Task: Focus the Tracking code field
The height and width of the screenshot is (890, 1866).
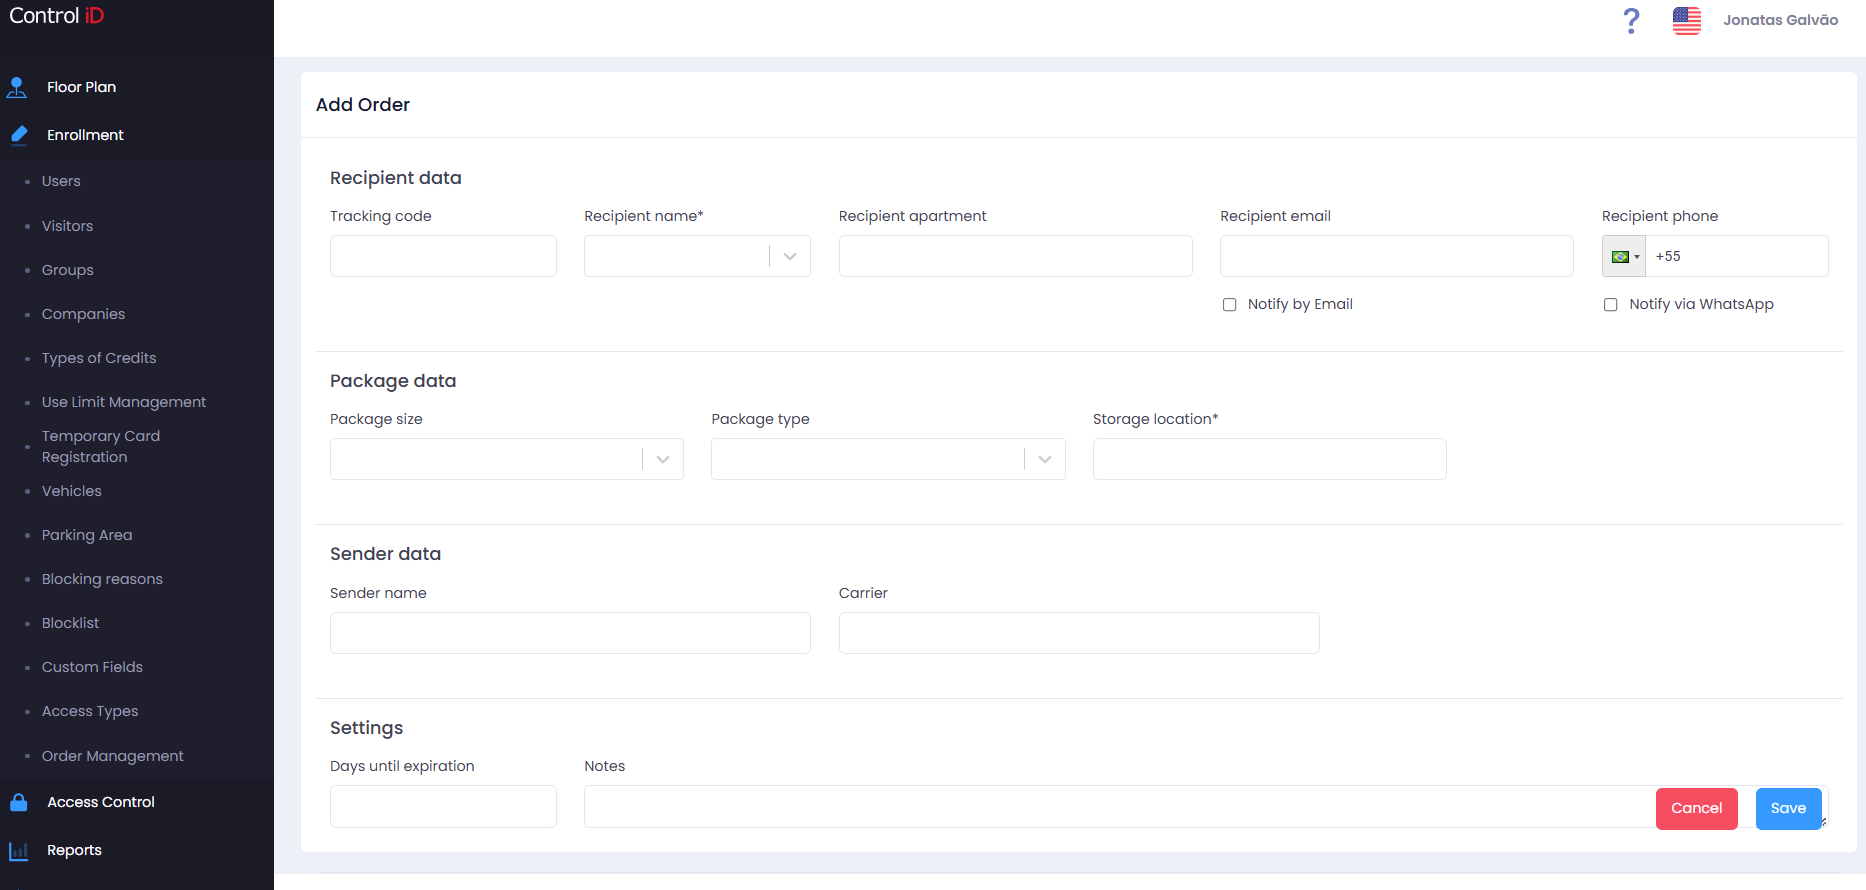Action: pyautogui.click(x=443, y=256)
